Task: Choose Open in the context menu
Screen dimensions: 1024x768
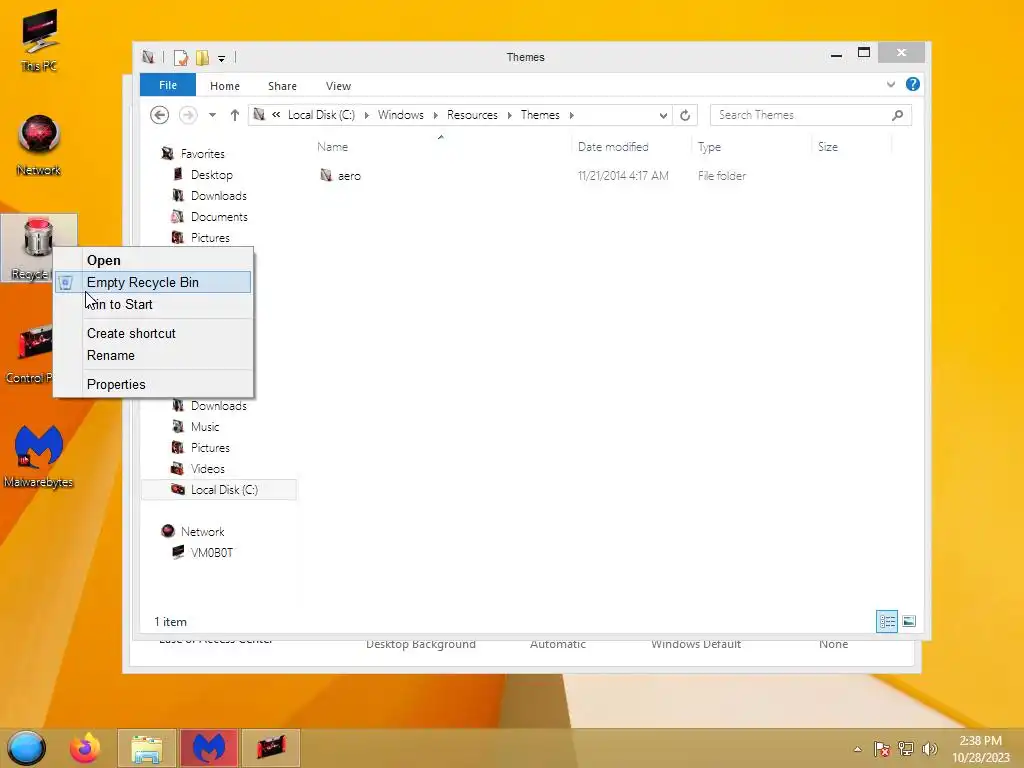Action: pyautogui.click(x=153, y=260)
